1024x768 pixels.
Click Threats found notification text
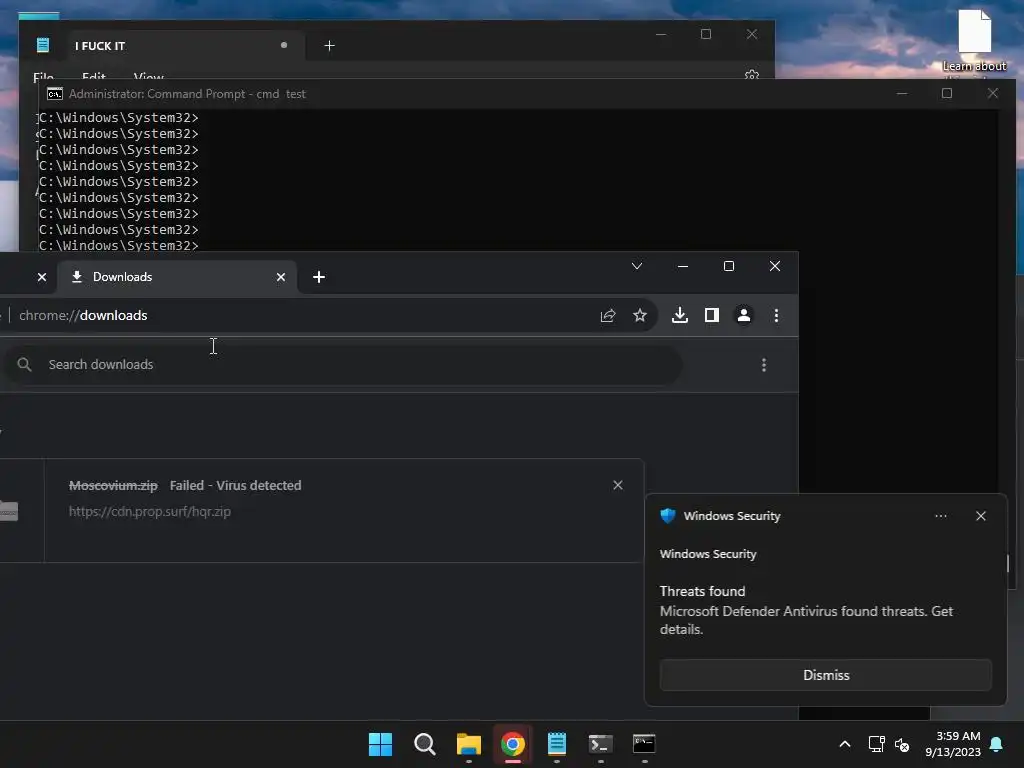click(702, 591)
